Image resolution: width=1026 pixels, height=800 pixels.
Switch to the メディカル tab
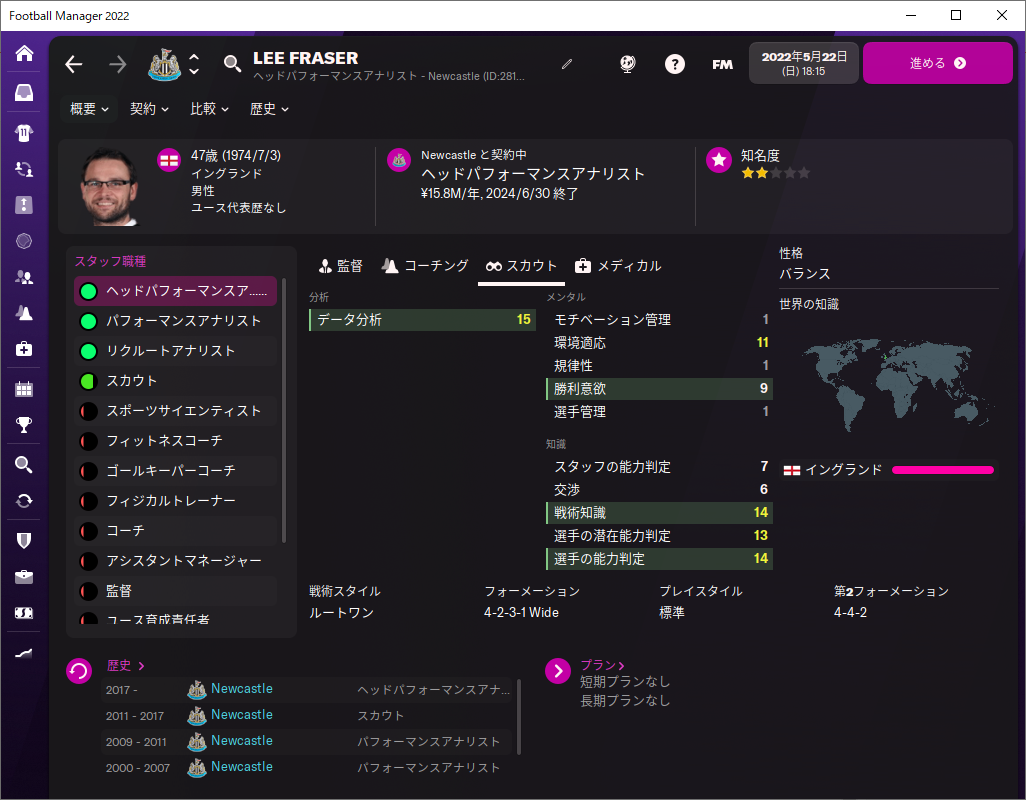[x=618, y=266]
